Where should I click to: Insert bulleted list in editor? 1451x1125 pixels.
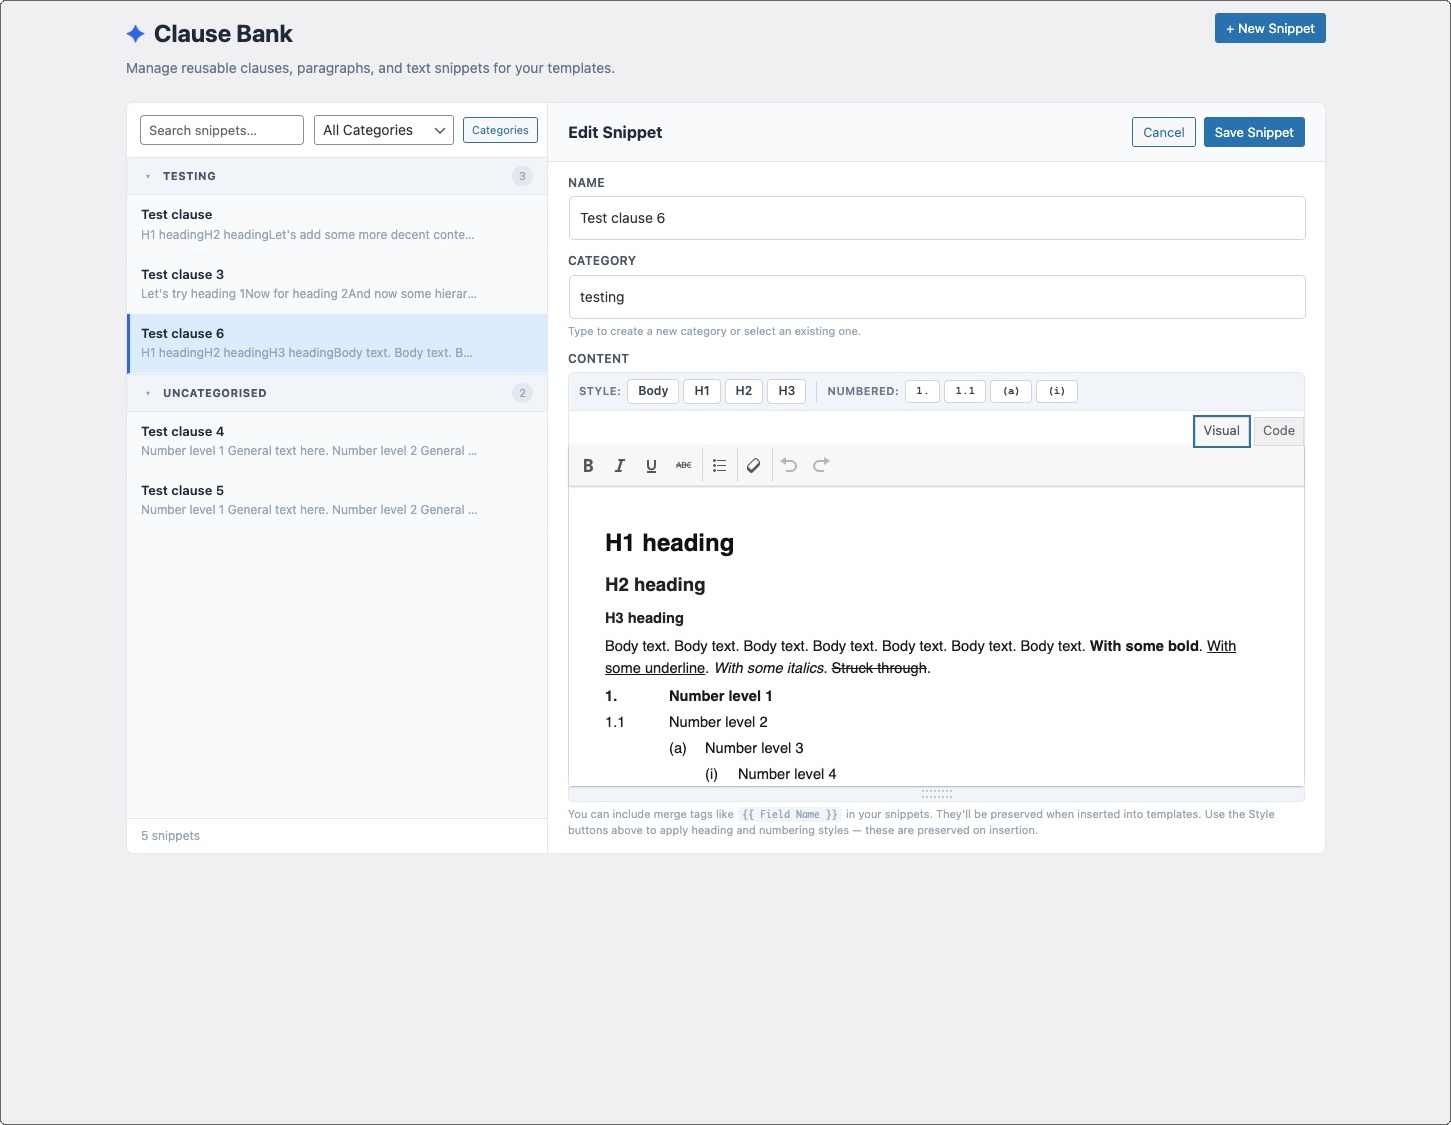(719, 465)
